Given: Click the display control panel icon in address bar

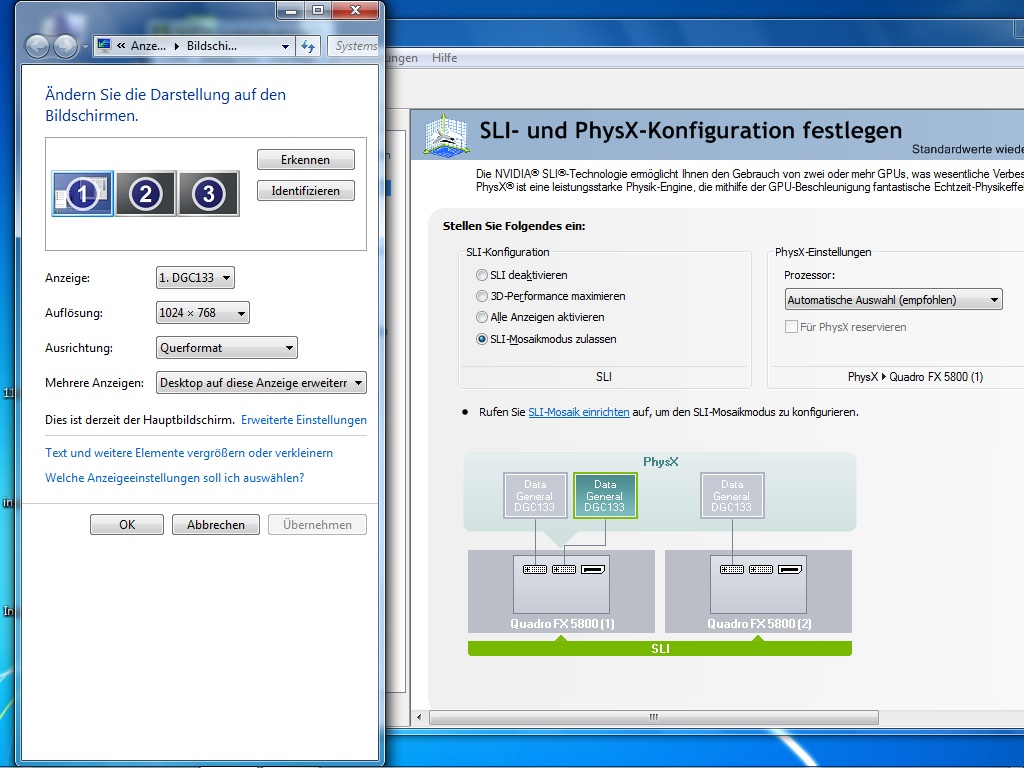Looking at the screenshot, I should [104, 46].
